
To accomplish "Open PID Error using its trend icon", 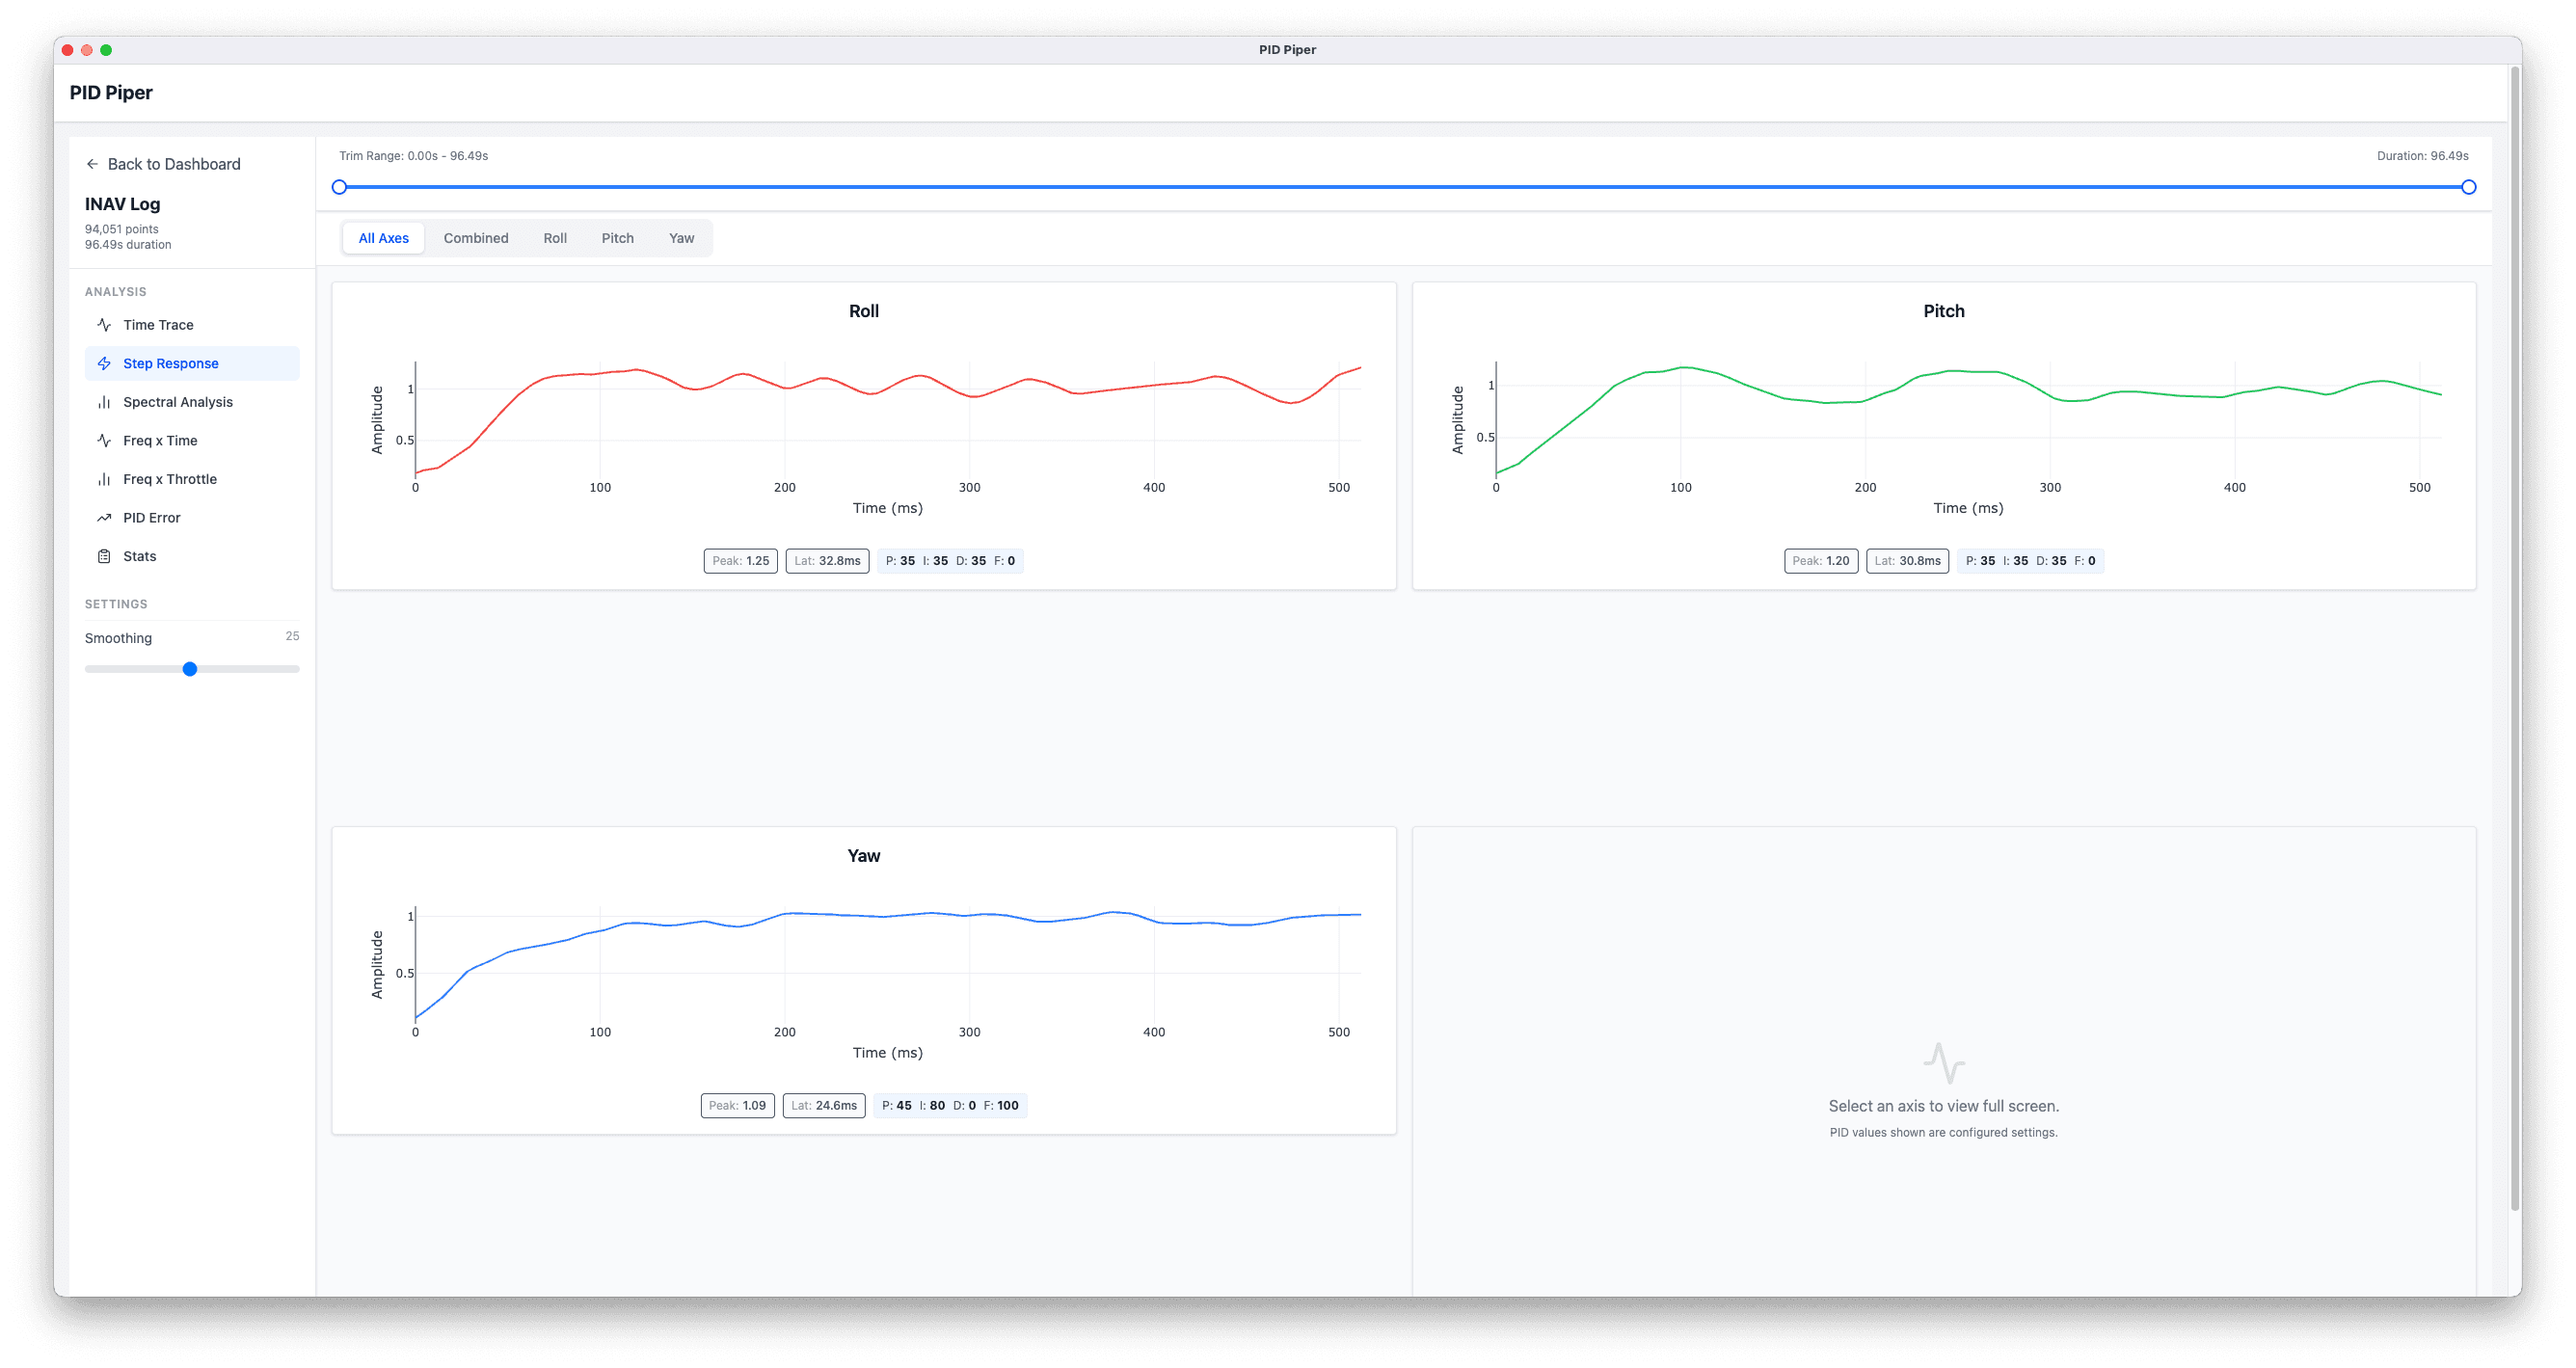I will [x=104, y=517].
